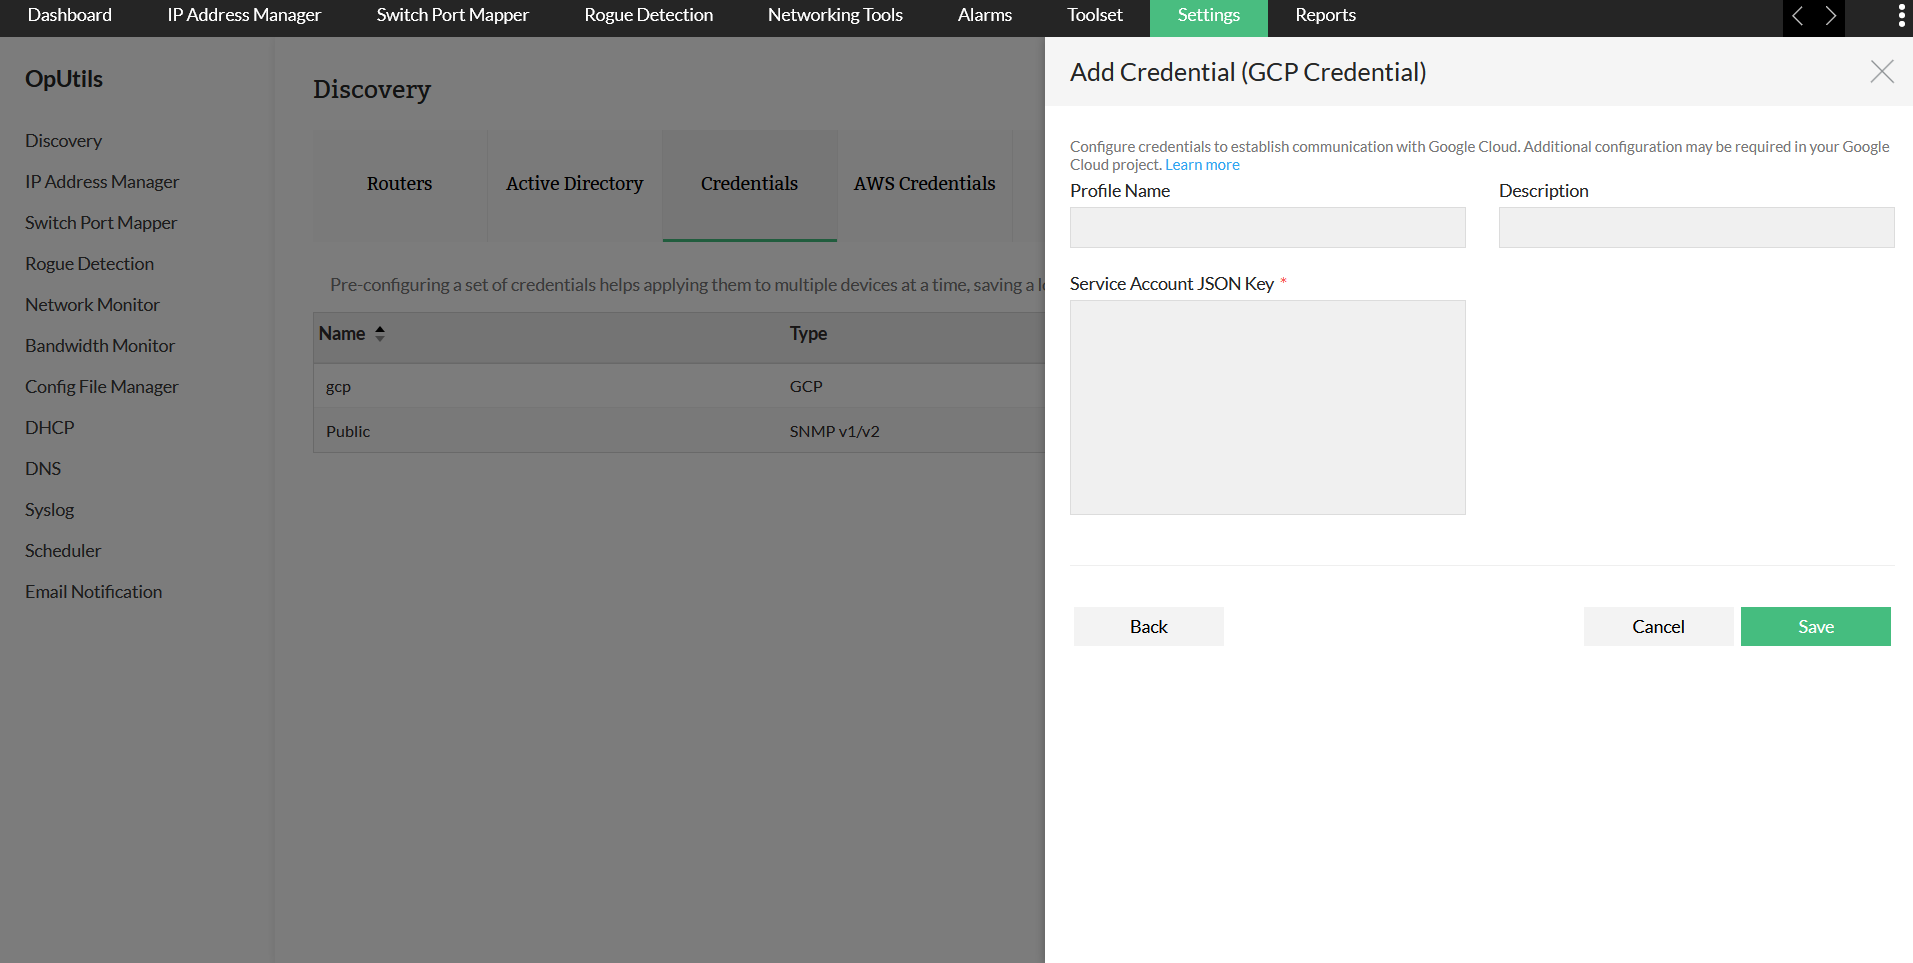Open DHCP in the sidebar
The width and height of the screenshot is (1913, 963).
[x=50, y=428]
